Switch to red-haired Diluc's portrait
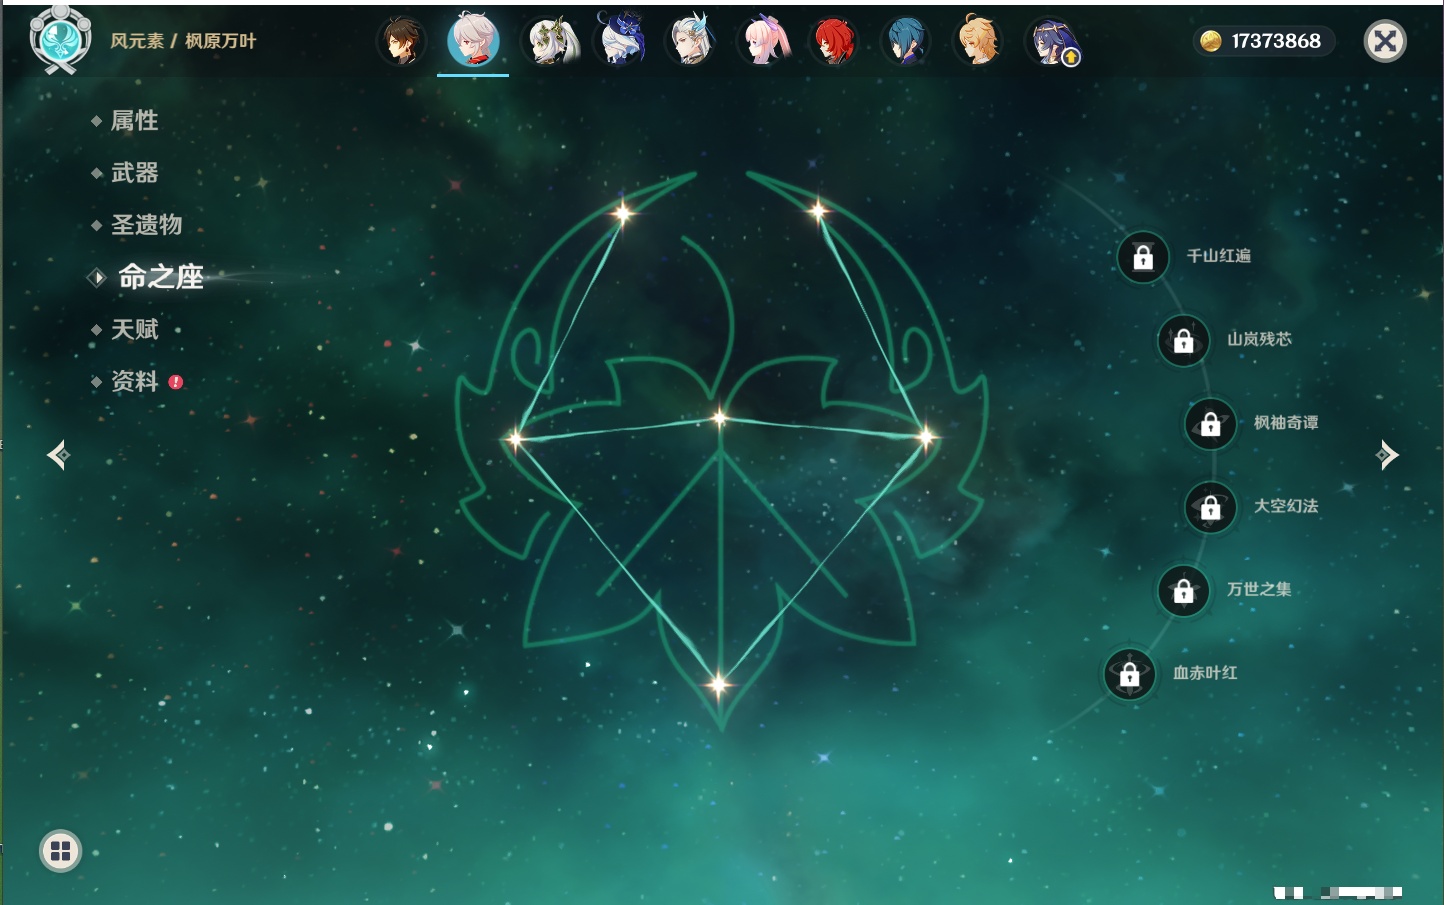Image resolution: width=1444 pixels, height=905 pixels. tap(834, 42)
